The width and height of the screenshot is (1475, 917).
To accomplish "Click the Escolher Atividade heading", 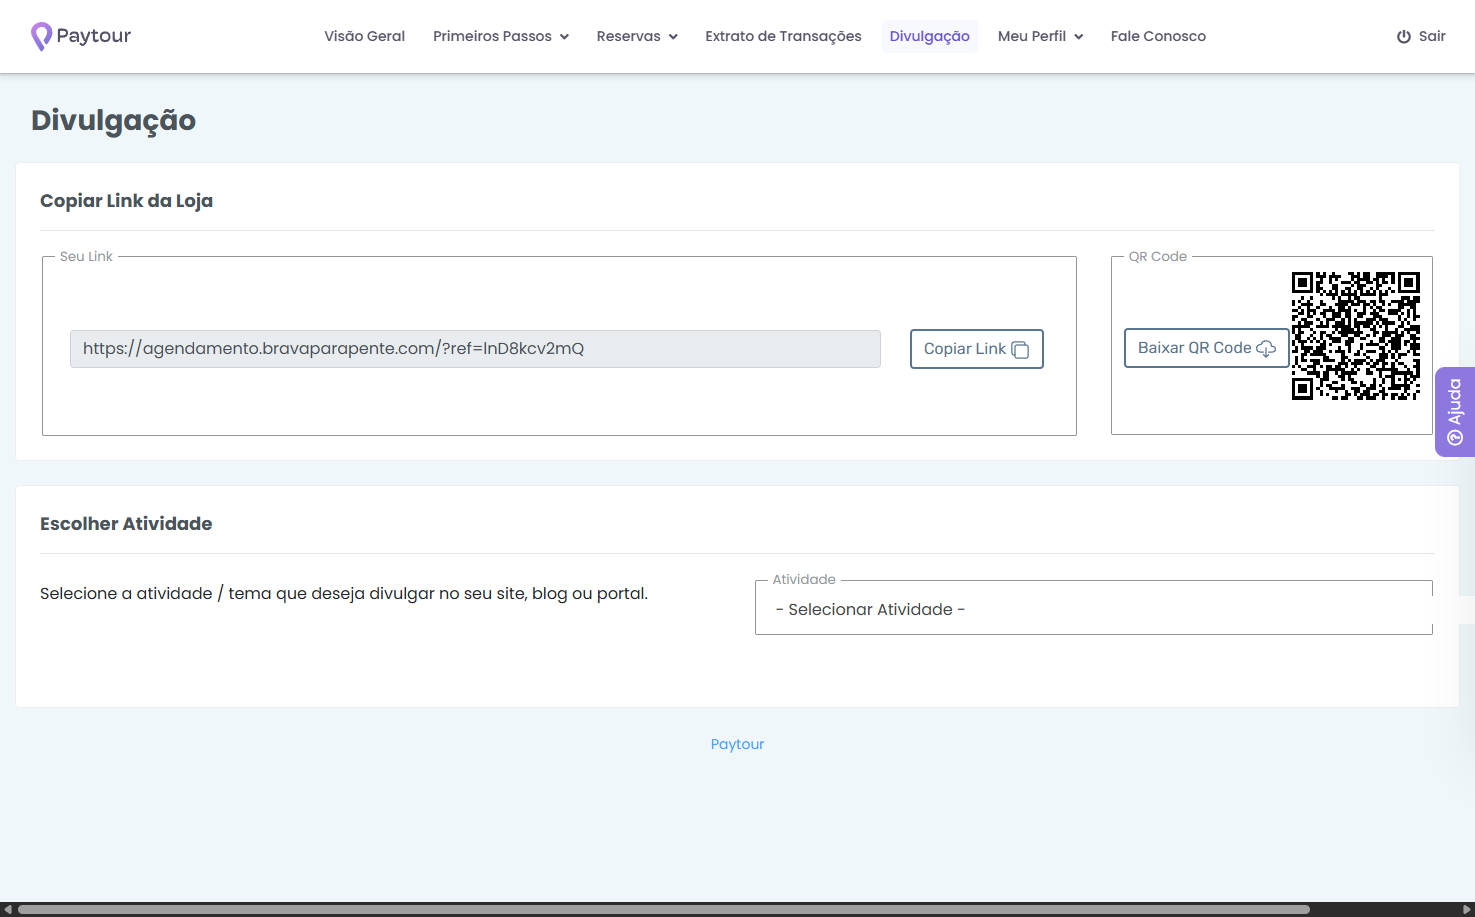I will coord(126,524).
